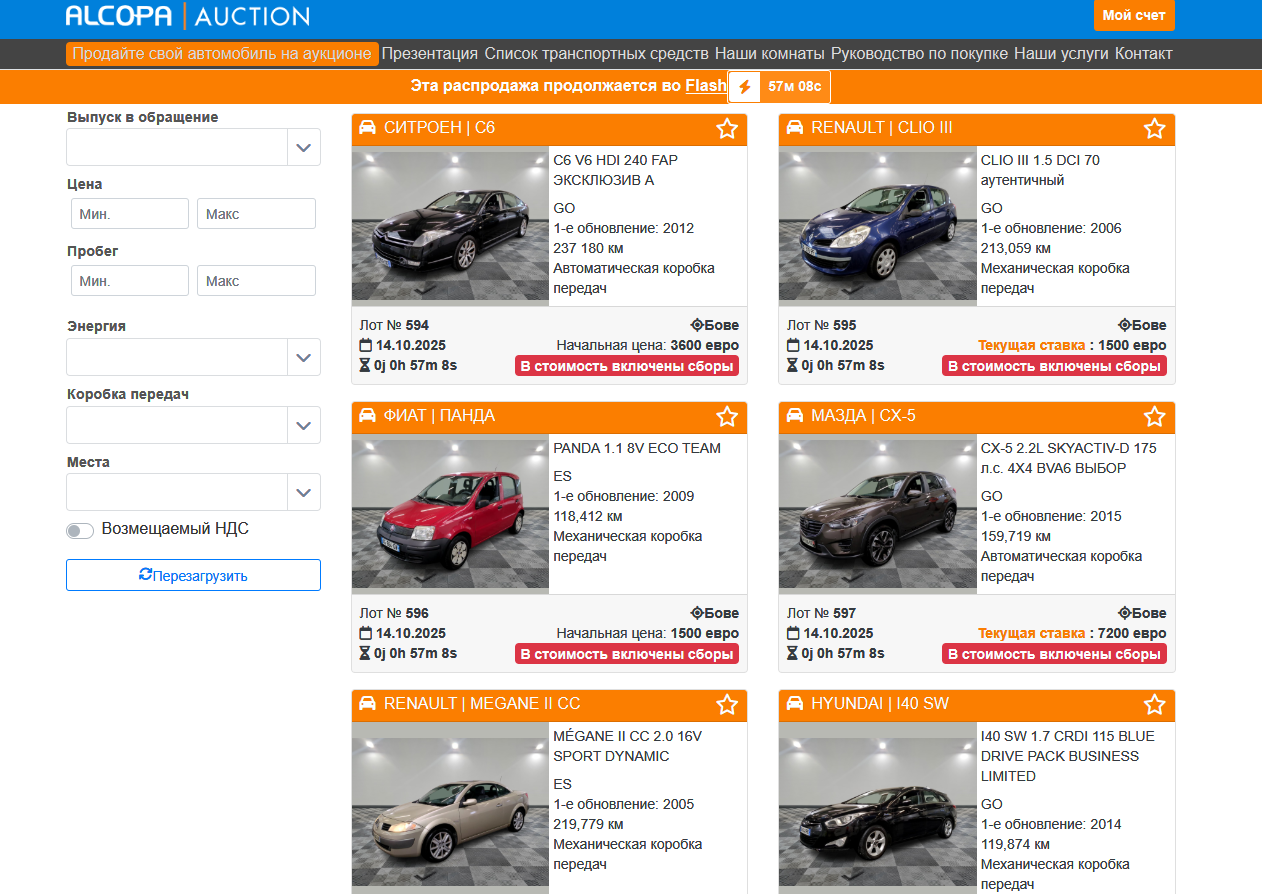Go to Руководство по покупке menu
The width and height of the screenshot is (1262, 894).
(919, 54)
